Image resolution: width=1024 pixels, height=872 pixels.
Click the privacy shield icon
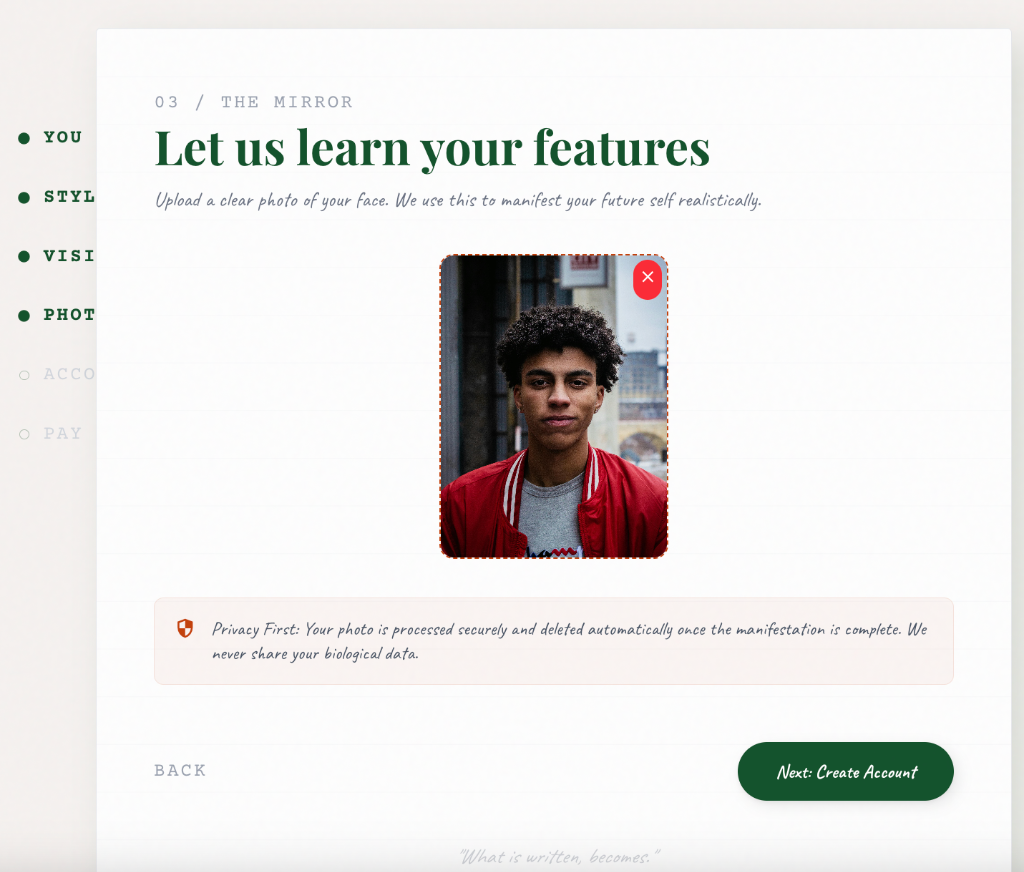185,628
